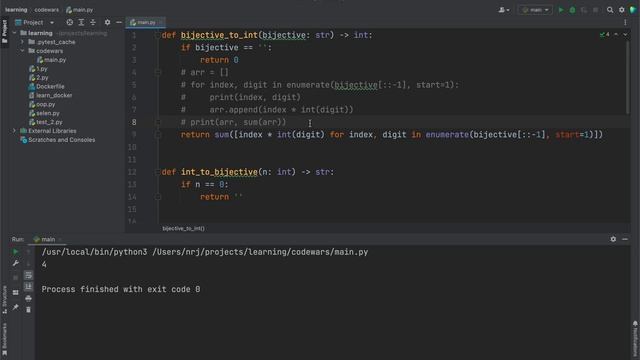Screen dimensions: 640x360
Task: Select opened file in Project tree icon
Action: coord(70,22)
